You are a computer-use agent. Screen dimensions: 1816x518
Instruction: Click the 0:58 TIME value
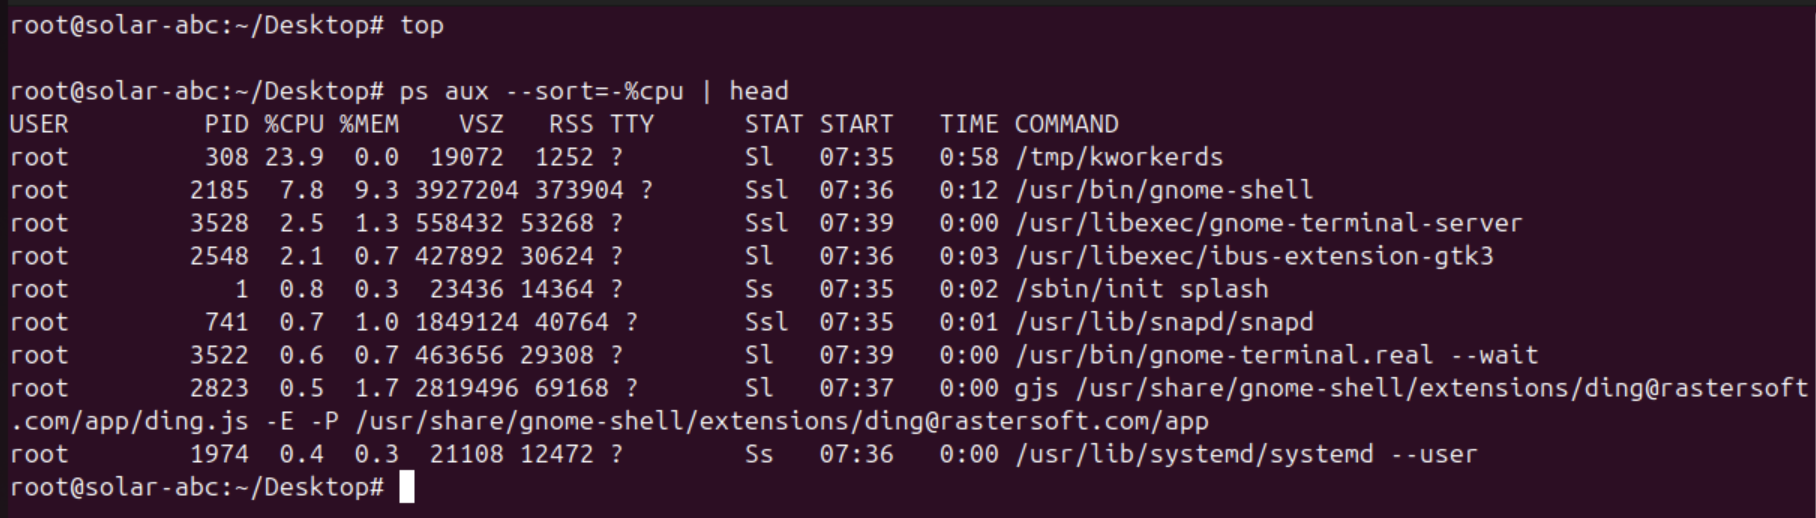click(968, 157)
